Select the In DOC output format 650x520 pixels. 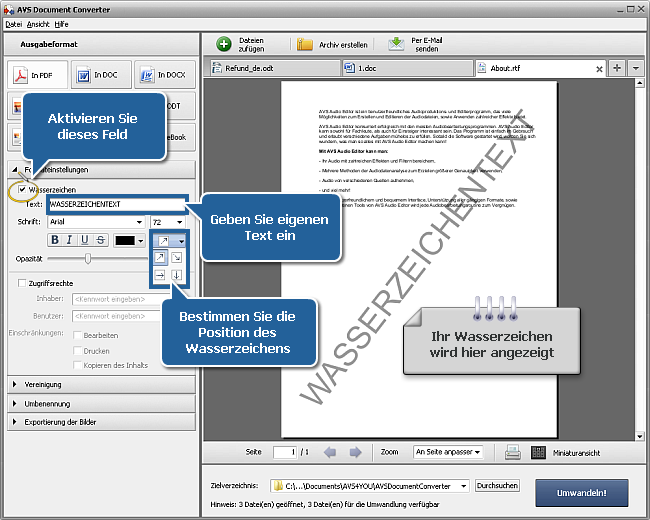point(101,75)
